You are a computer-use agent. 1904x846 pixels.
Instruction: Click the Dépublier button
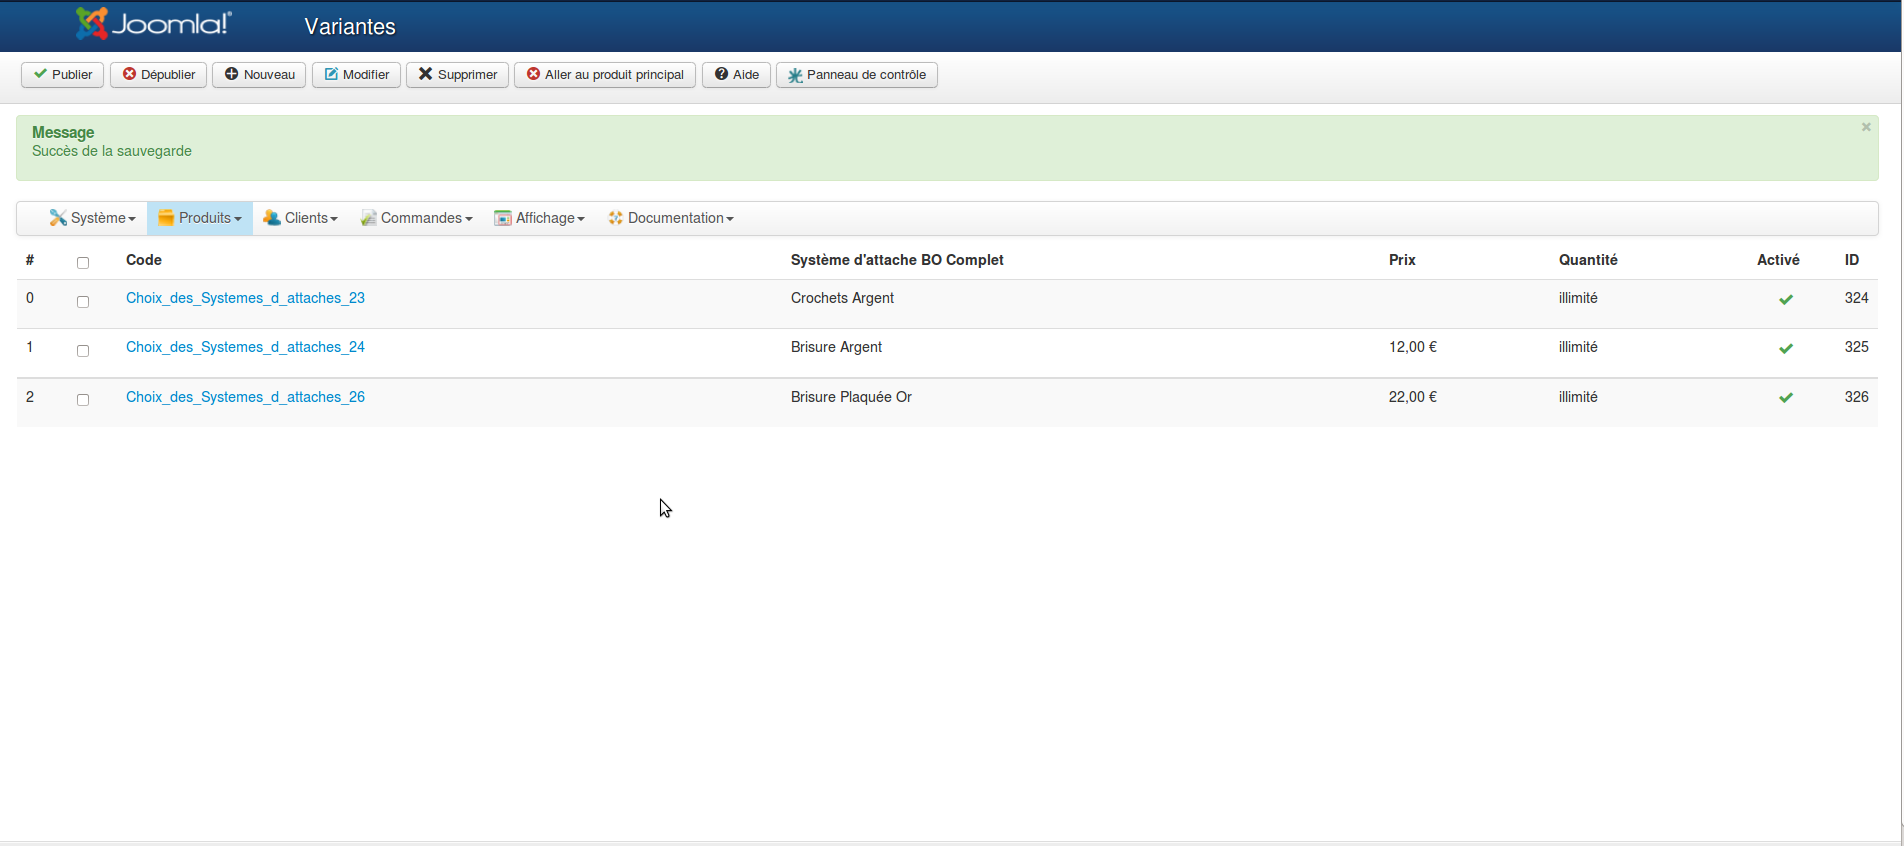(x=159, y=75)
